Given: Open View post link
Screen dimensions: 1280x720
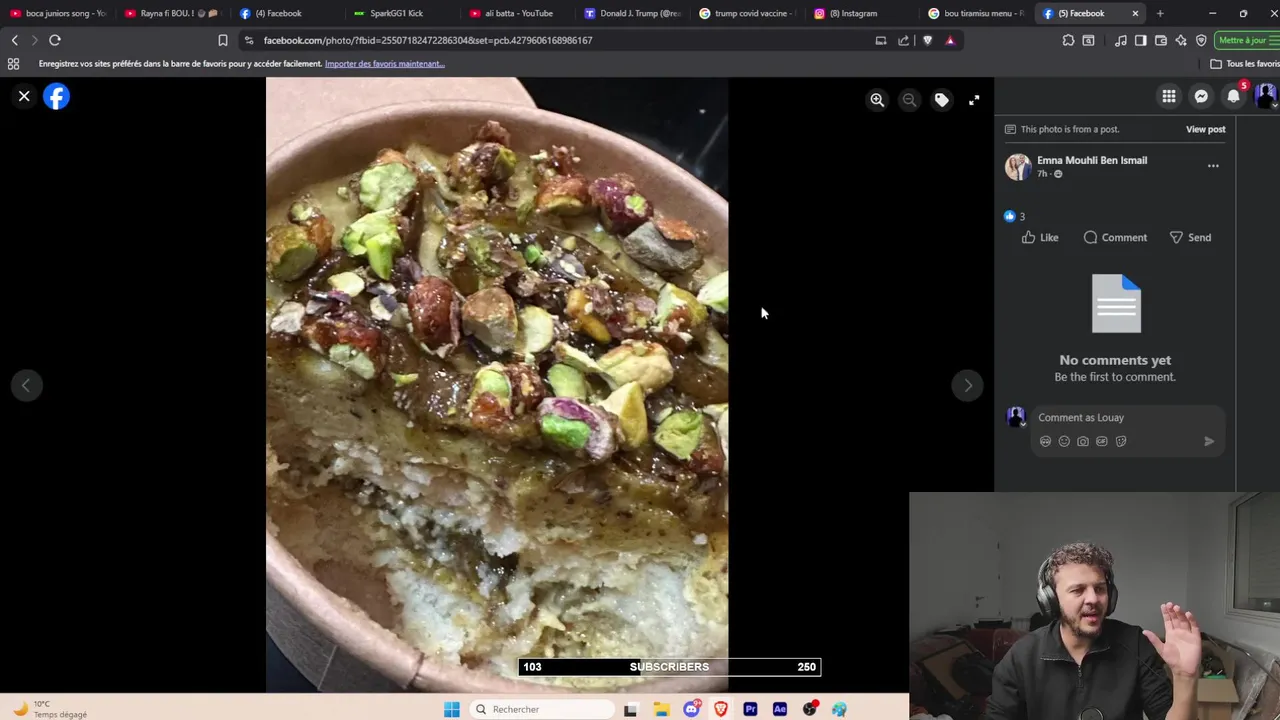Looking at the screenshot, I should click(1205, 129).
